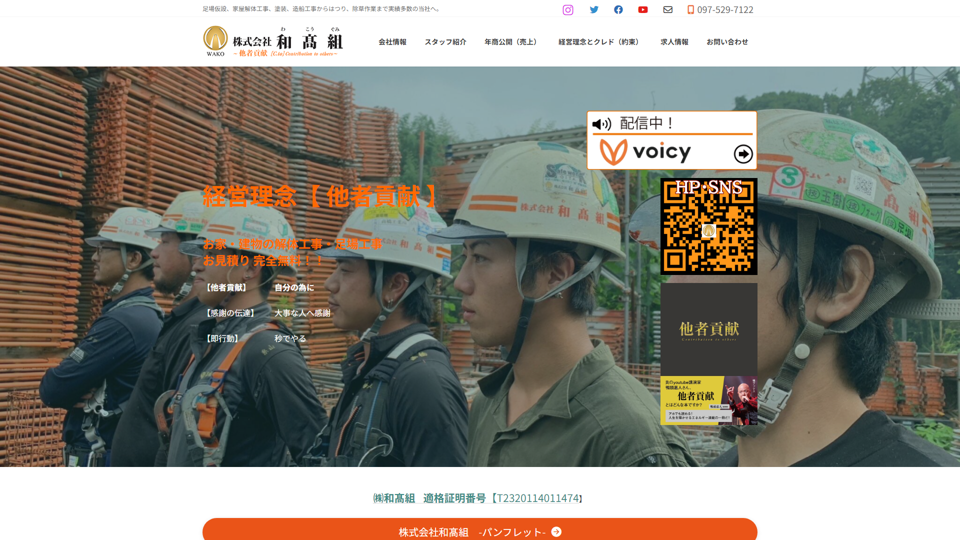Click the speaker icon beside 配信中
The width and height of the screenshot is (960, 540).
point(602,124)
